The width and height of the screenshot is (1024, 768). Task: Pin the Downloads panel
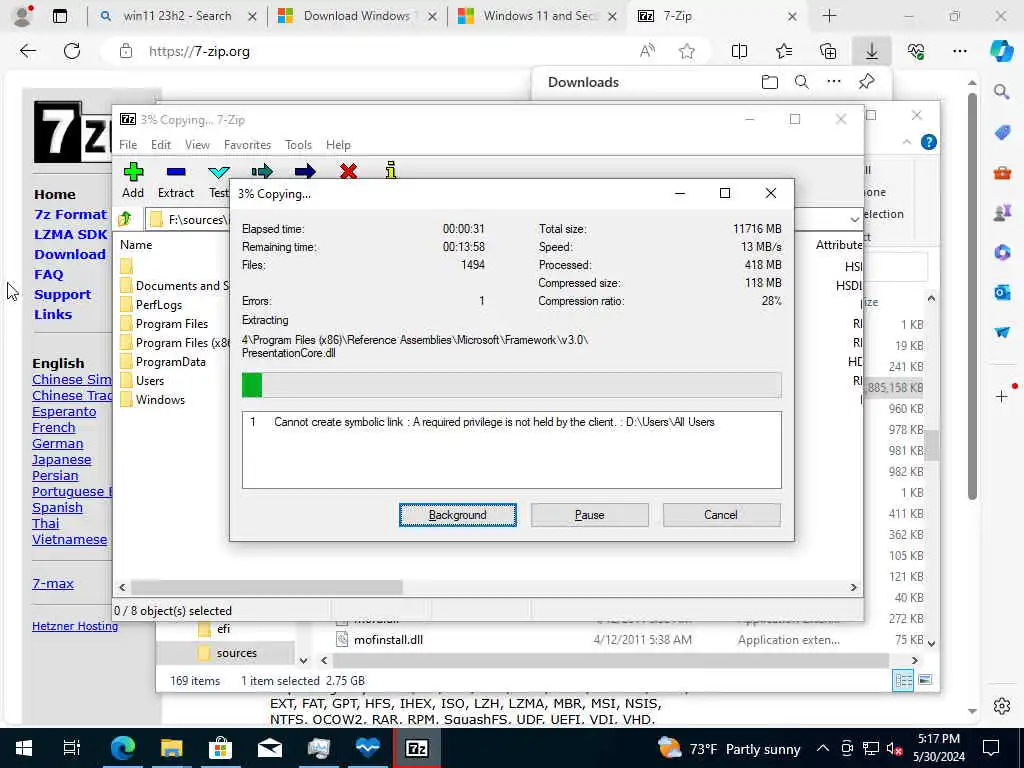pyautogui.click(x=867, y=82)
